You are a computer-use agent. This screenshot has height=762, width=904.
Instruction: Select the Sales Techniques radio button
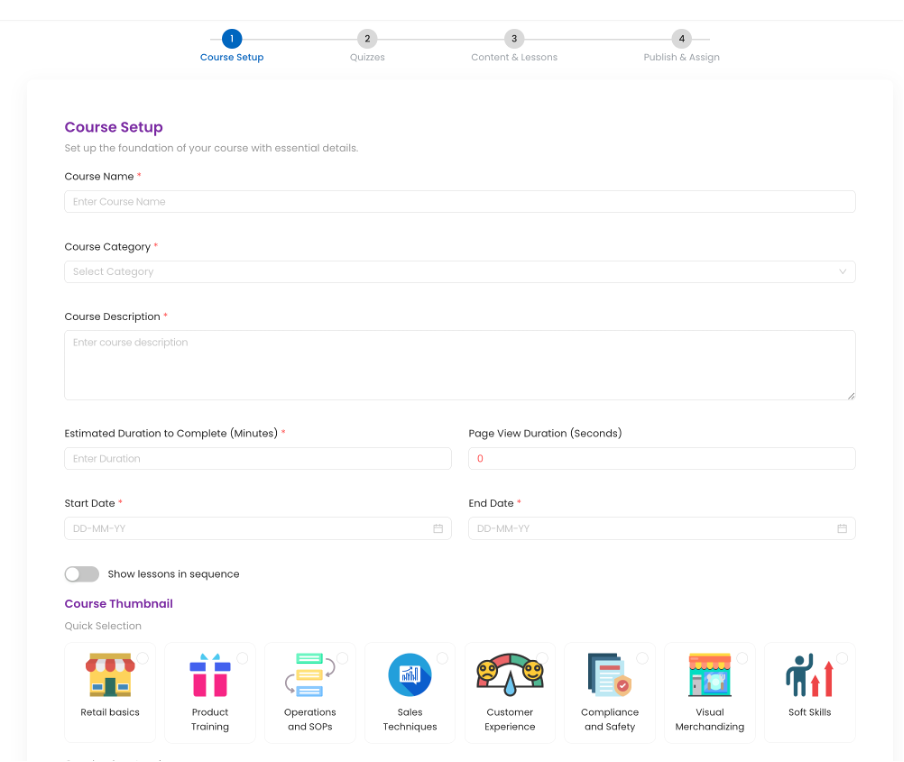[x=442, y=658]
